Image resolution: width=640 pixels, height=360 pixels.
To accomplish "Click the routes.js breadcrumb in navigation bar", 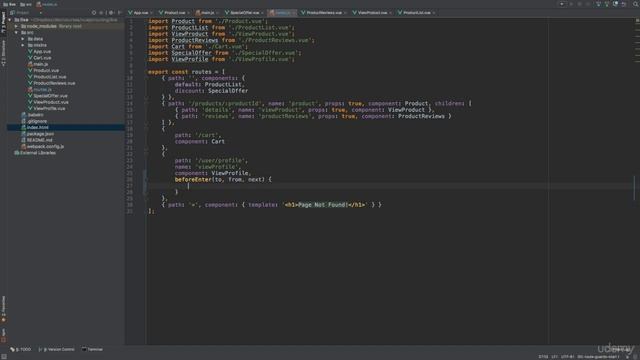I will coord(47,4).
